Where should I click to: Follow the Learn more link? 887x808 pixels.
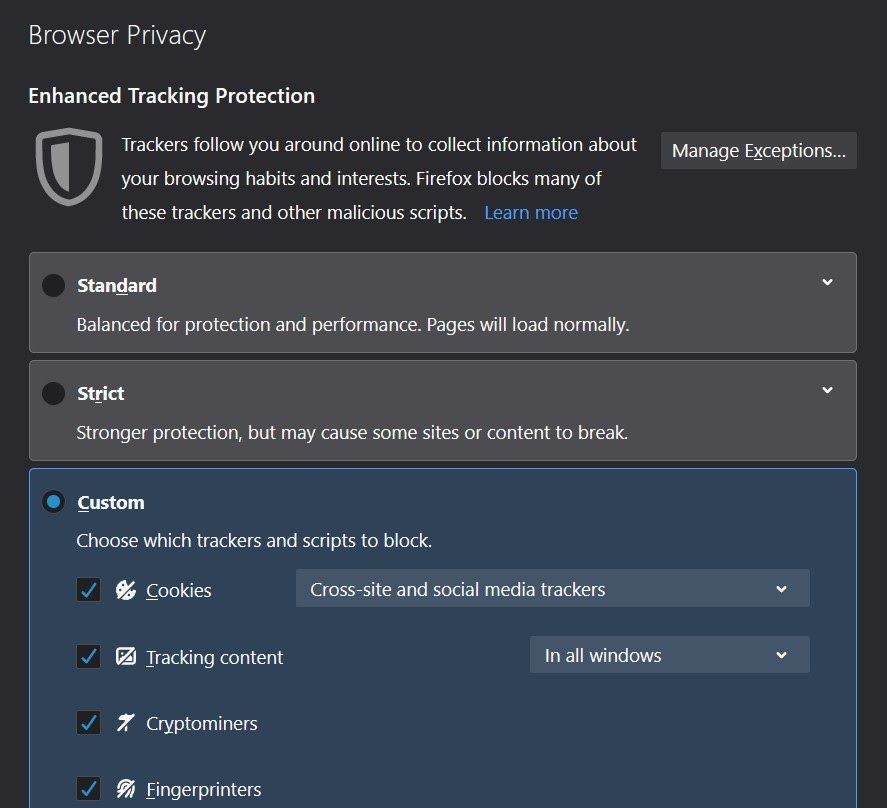530,213
